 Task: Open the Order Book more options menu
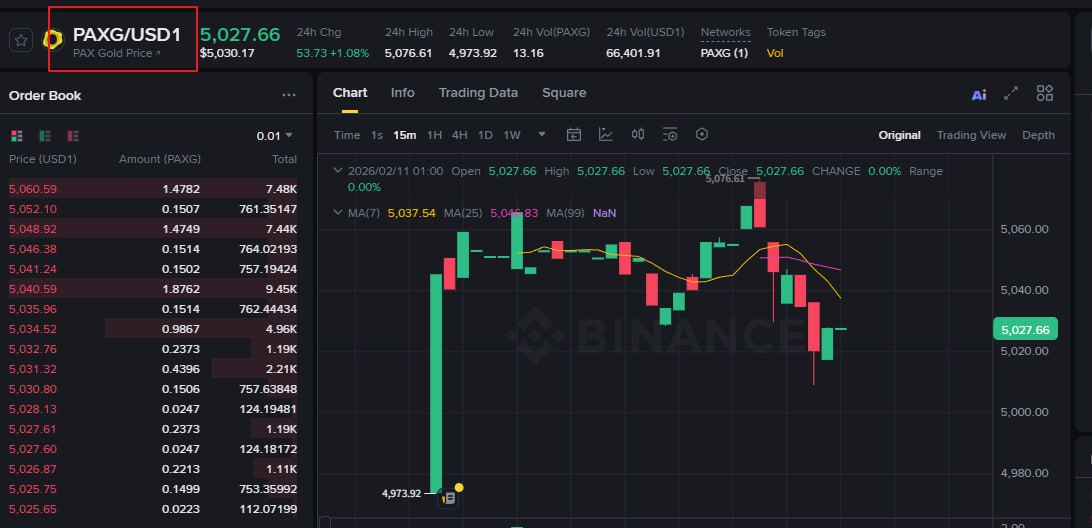point(289,96)
